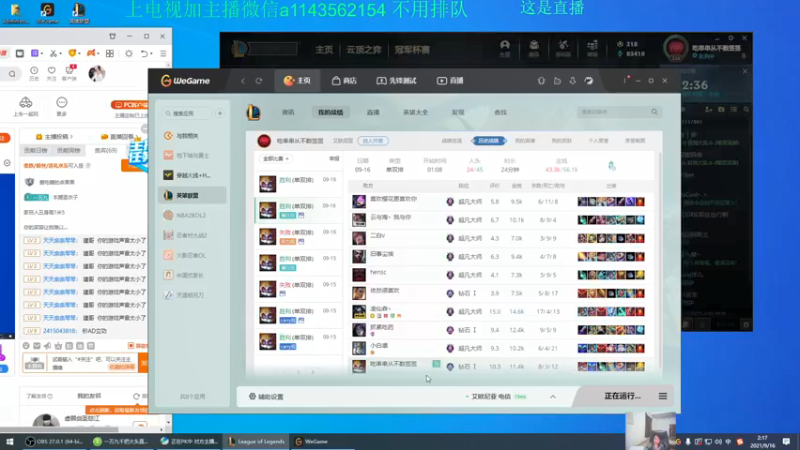Image resolution: width=800 pixels, height=450 pixels.
Task: Open the WeGame 商店 tab
Action: (344, 81)
